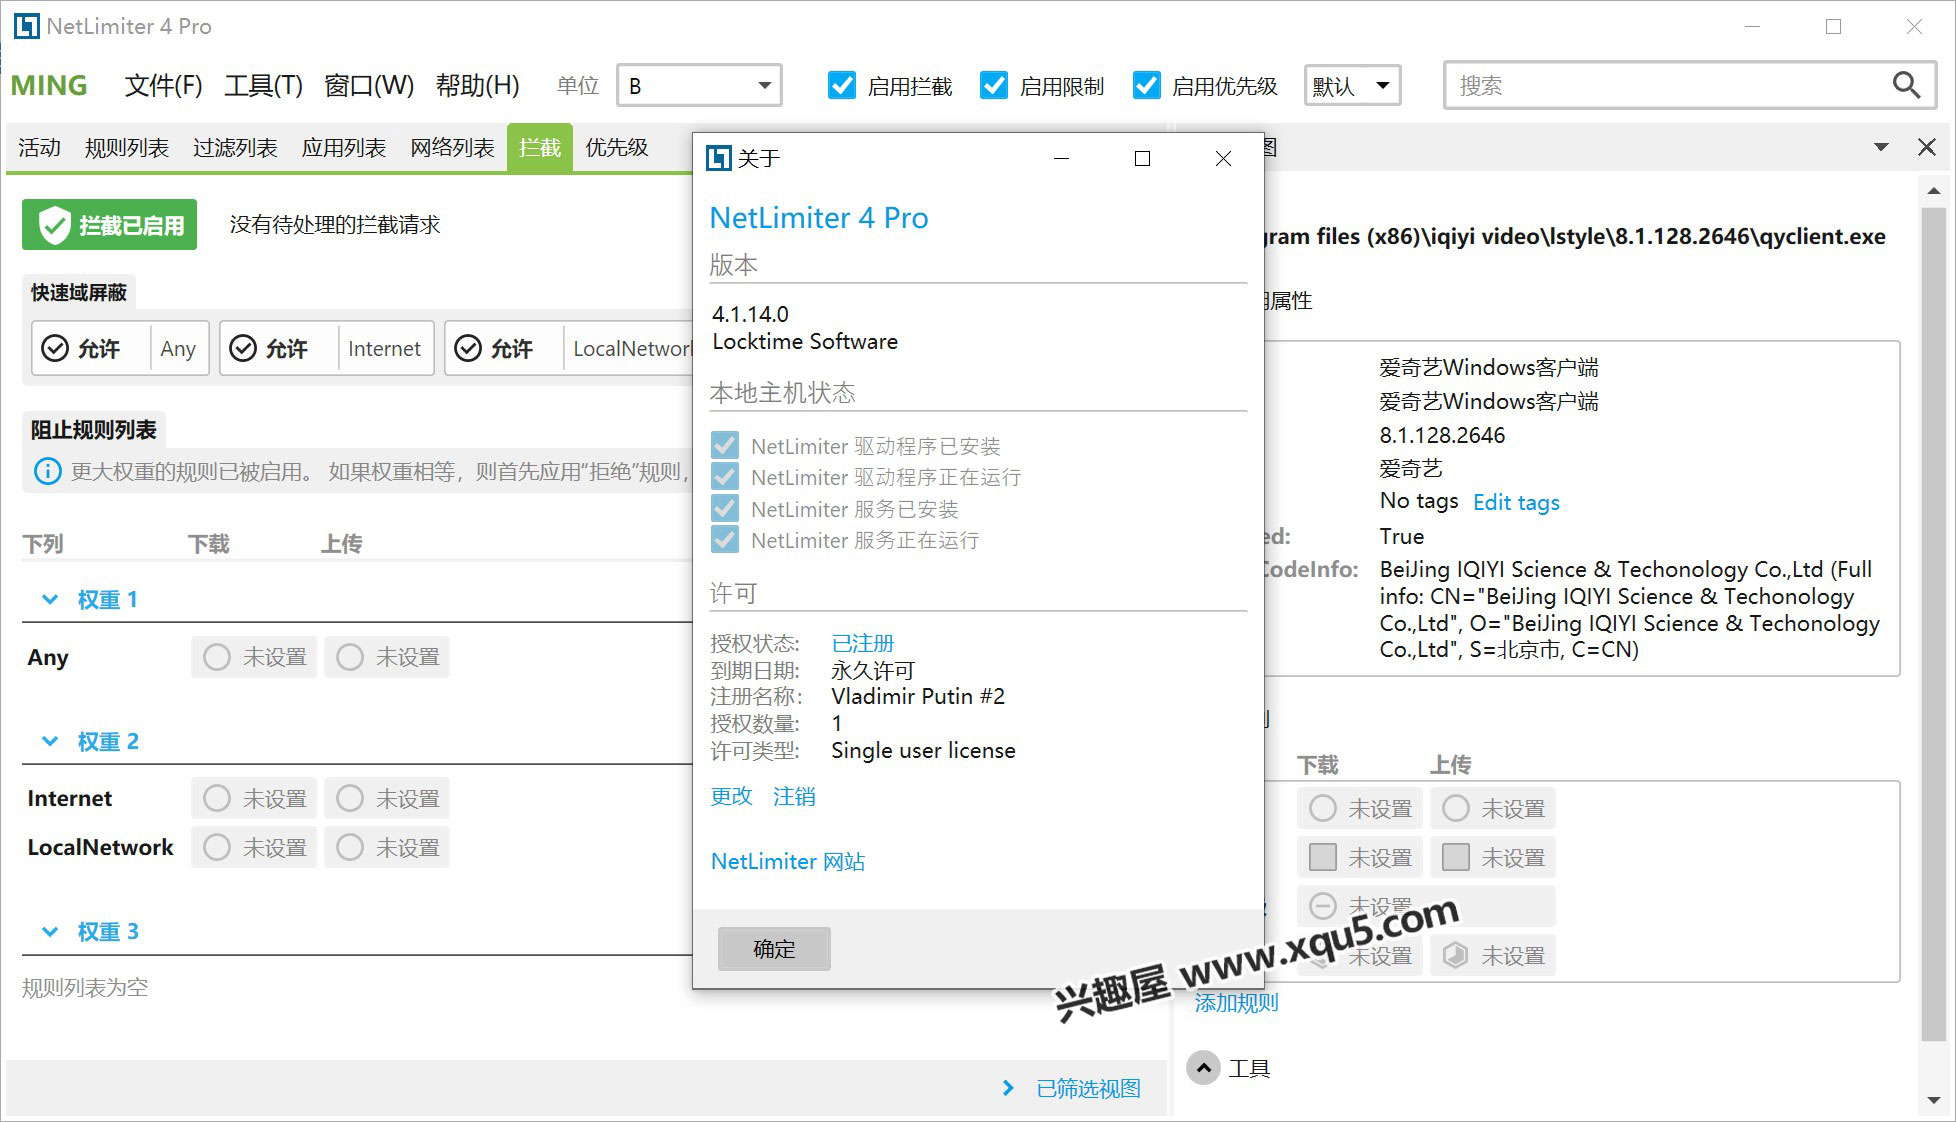Close the right info panel with the X
Image resolution: width=1956 pixels, height=1122 pixels.
point(1927,147)
